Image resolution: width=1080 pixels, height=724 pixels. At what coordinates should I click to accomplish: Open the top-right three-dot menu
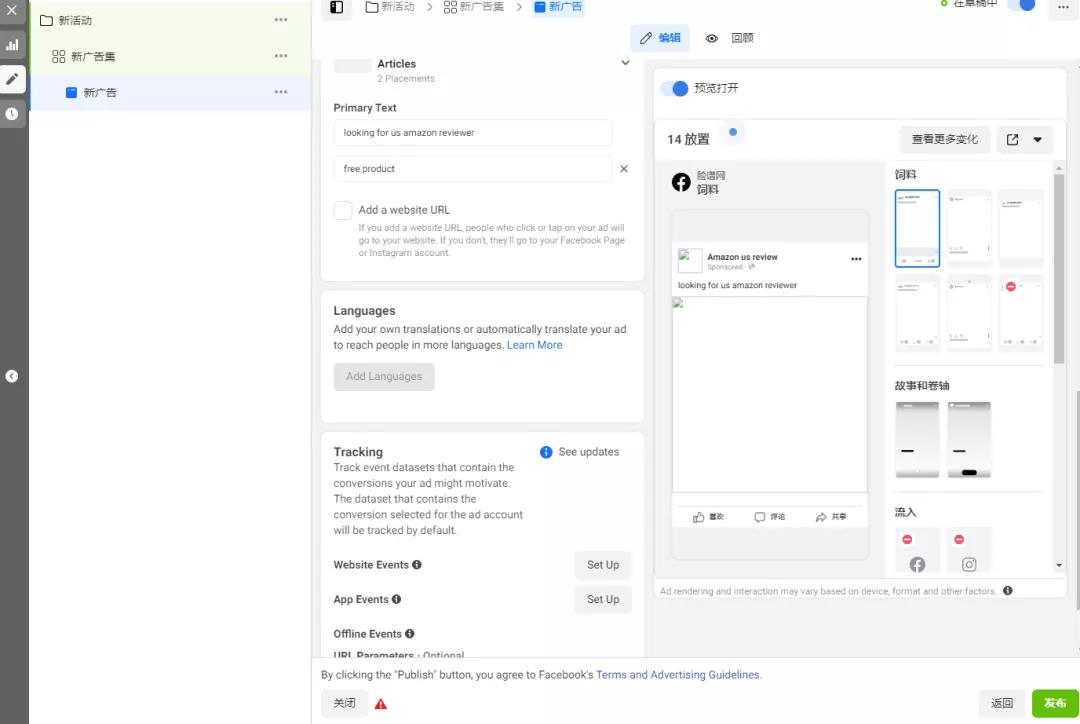point(1063,7)
